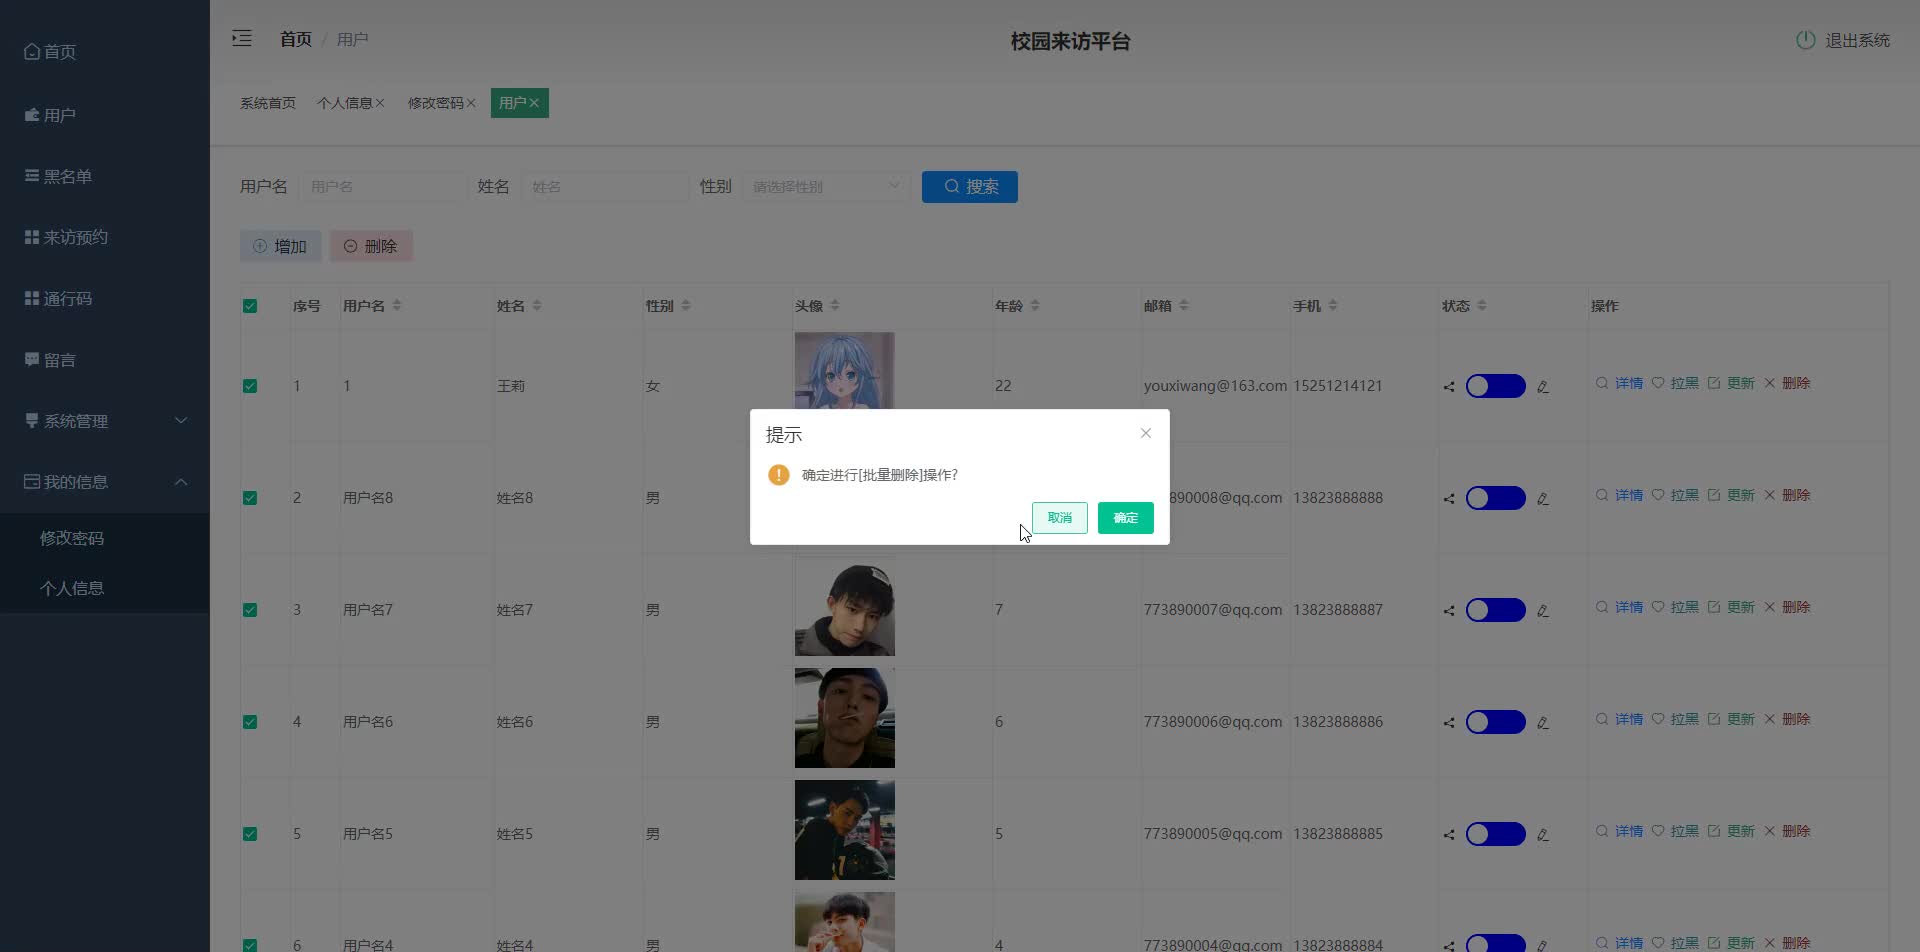Uncheck the row for 用户名6
Viewport: 1920px width, 952px height.
pyautogui.click(x=250, y=722)
